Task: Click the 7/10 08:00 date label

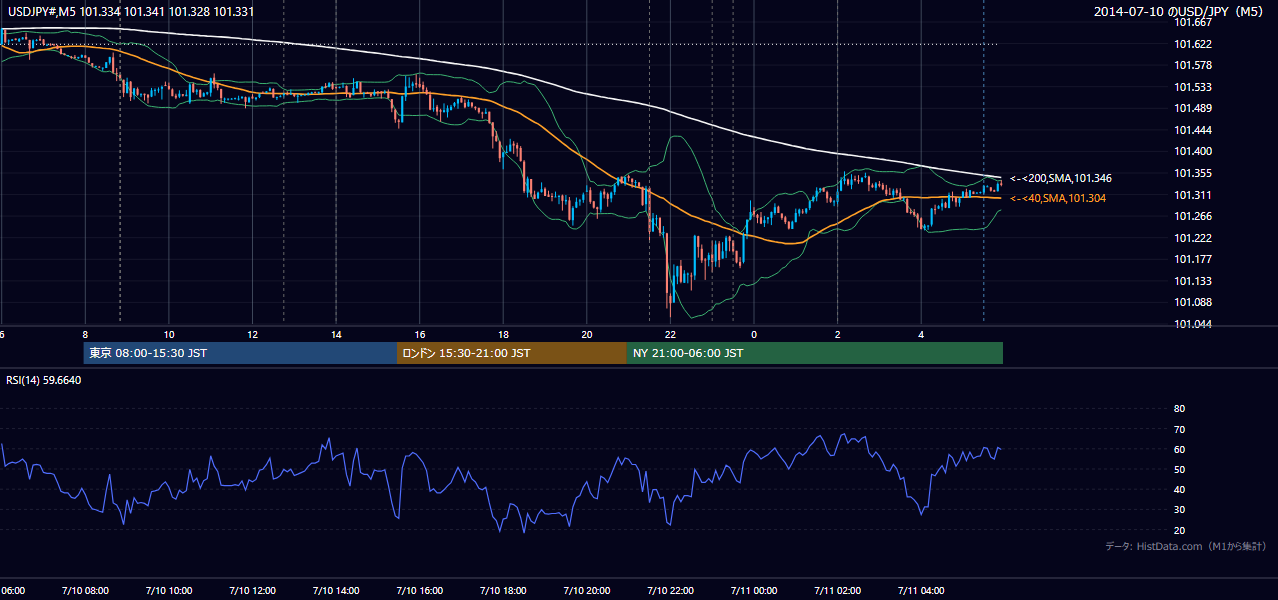Action: [x=85, y=590]
